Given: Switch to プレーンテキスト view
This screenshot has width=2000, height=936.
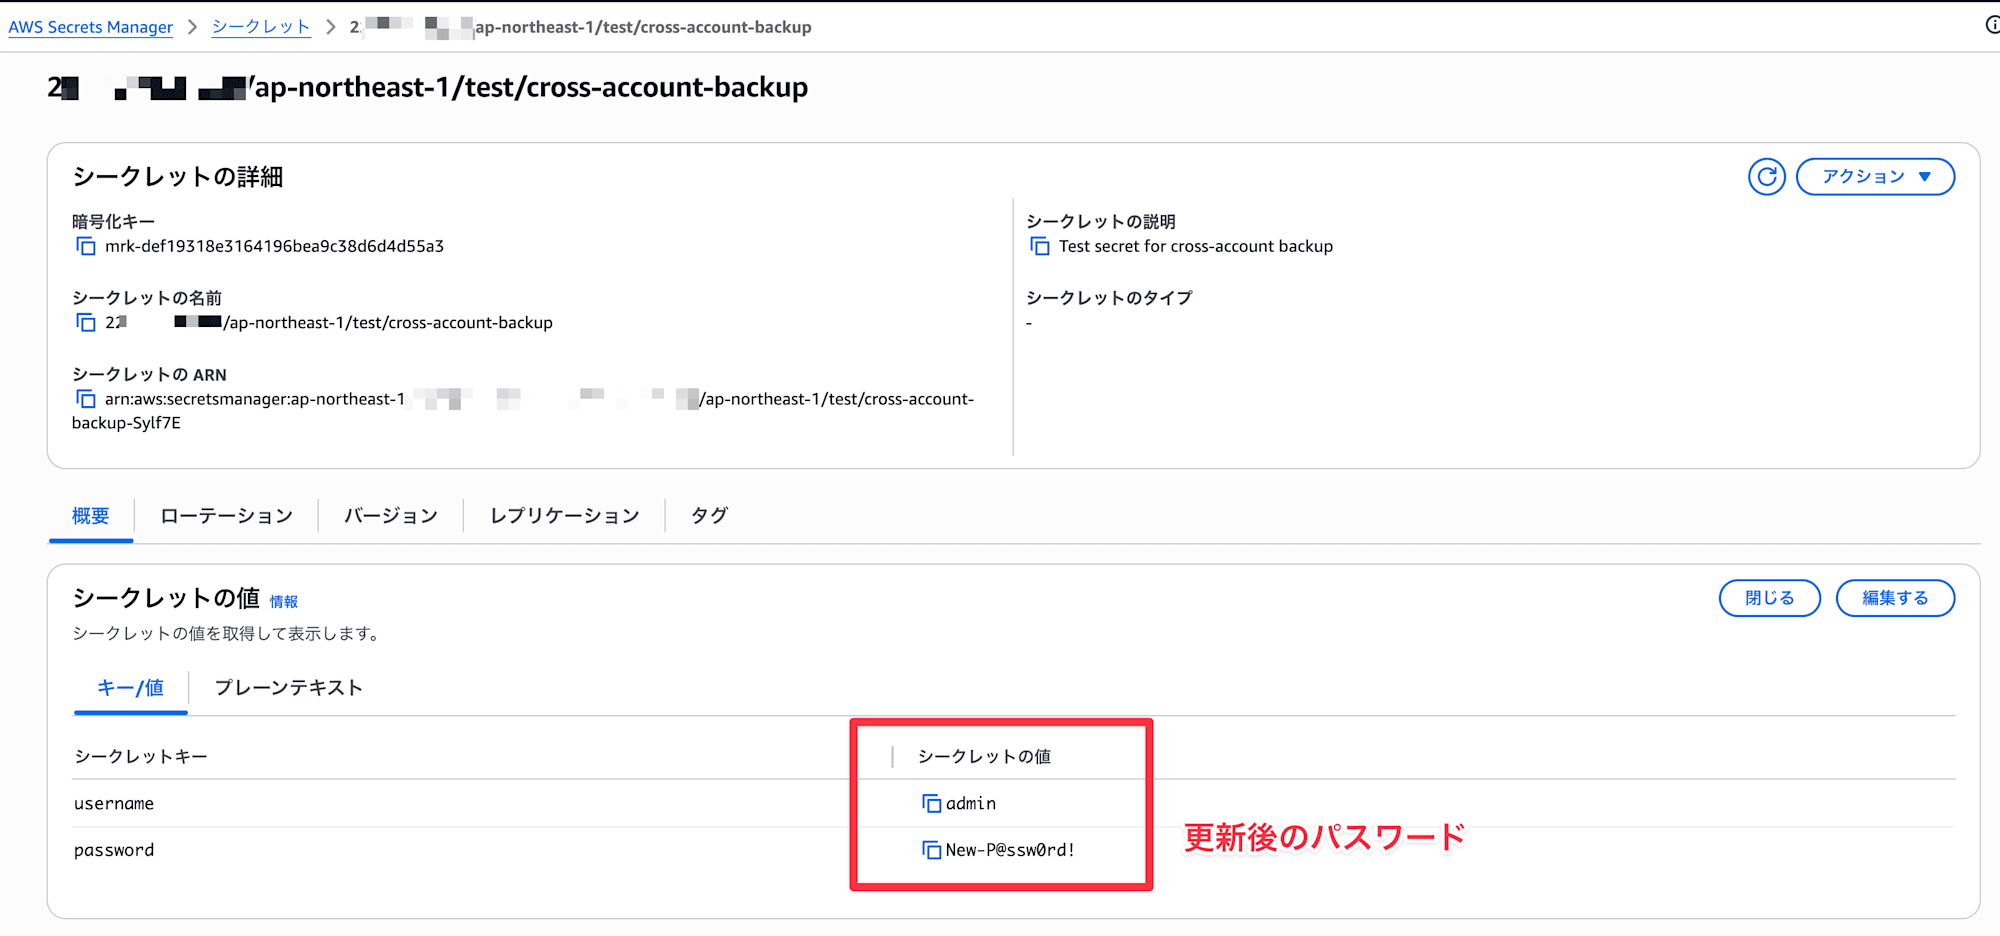Looking at the screenshot, I should pos(288,688).
